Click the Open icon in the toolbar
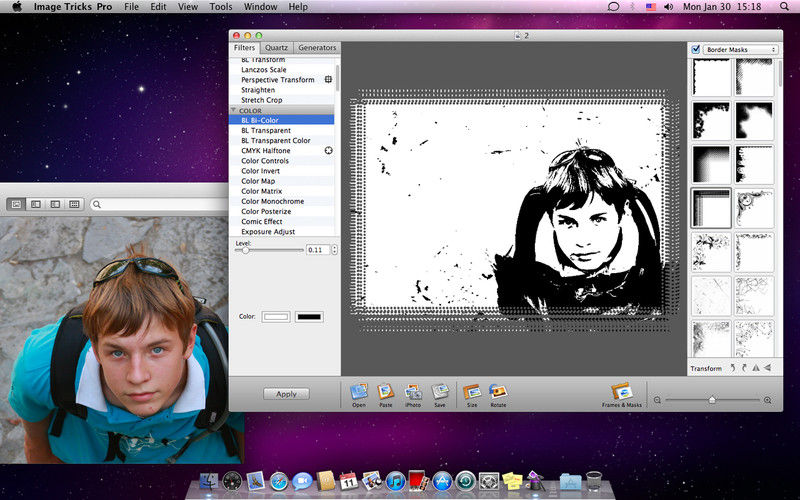The image size is (800, 500). click(x=358, y=391)
